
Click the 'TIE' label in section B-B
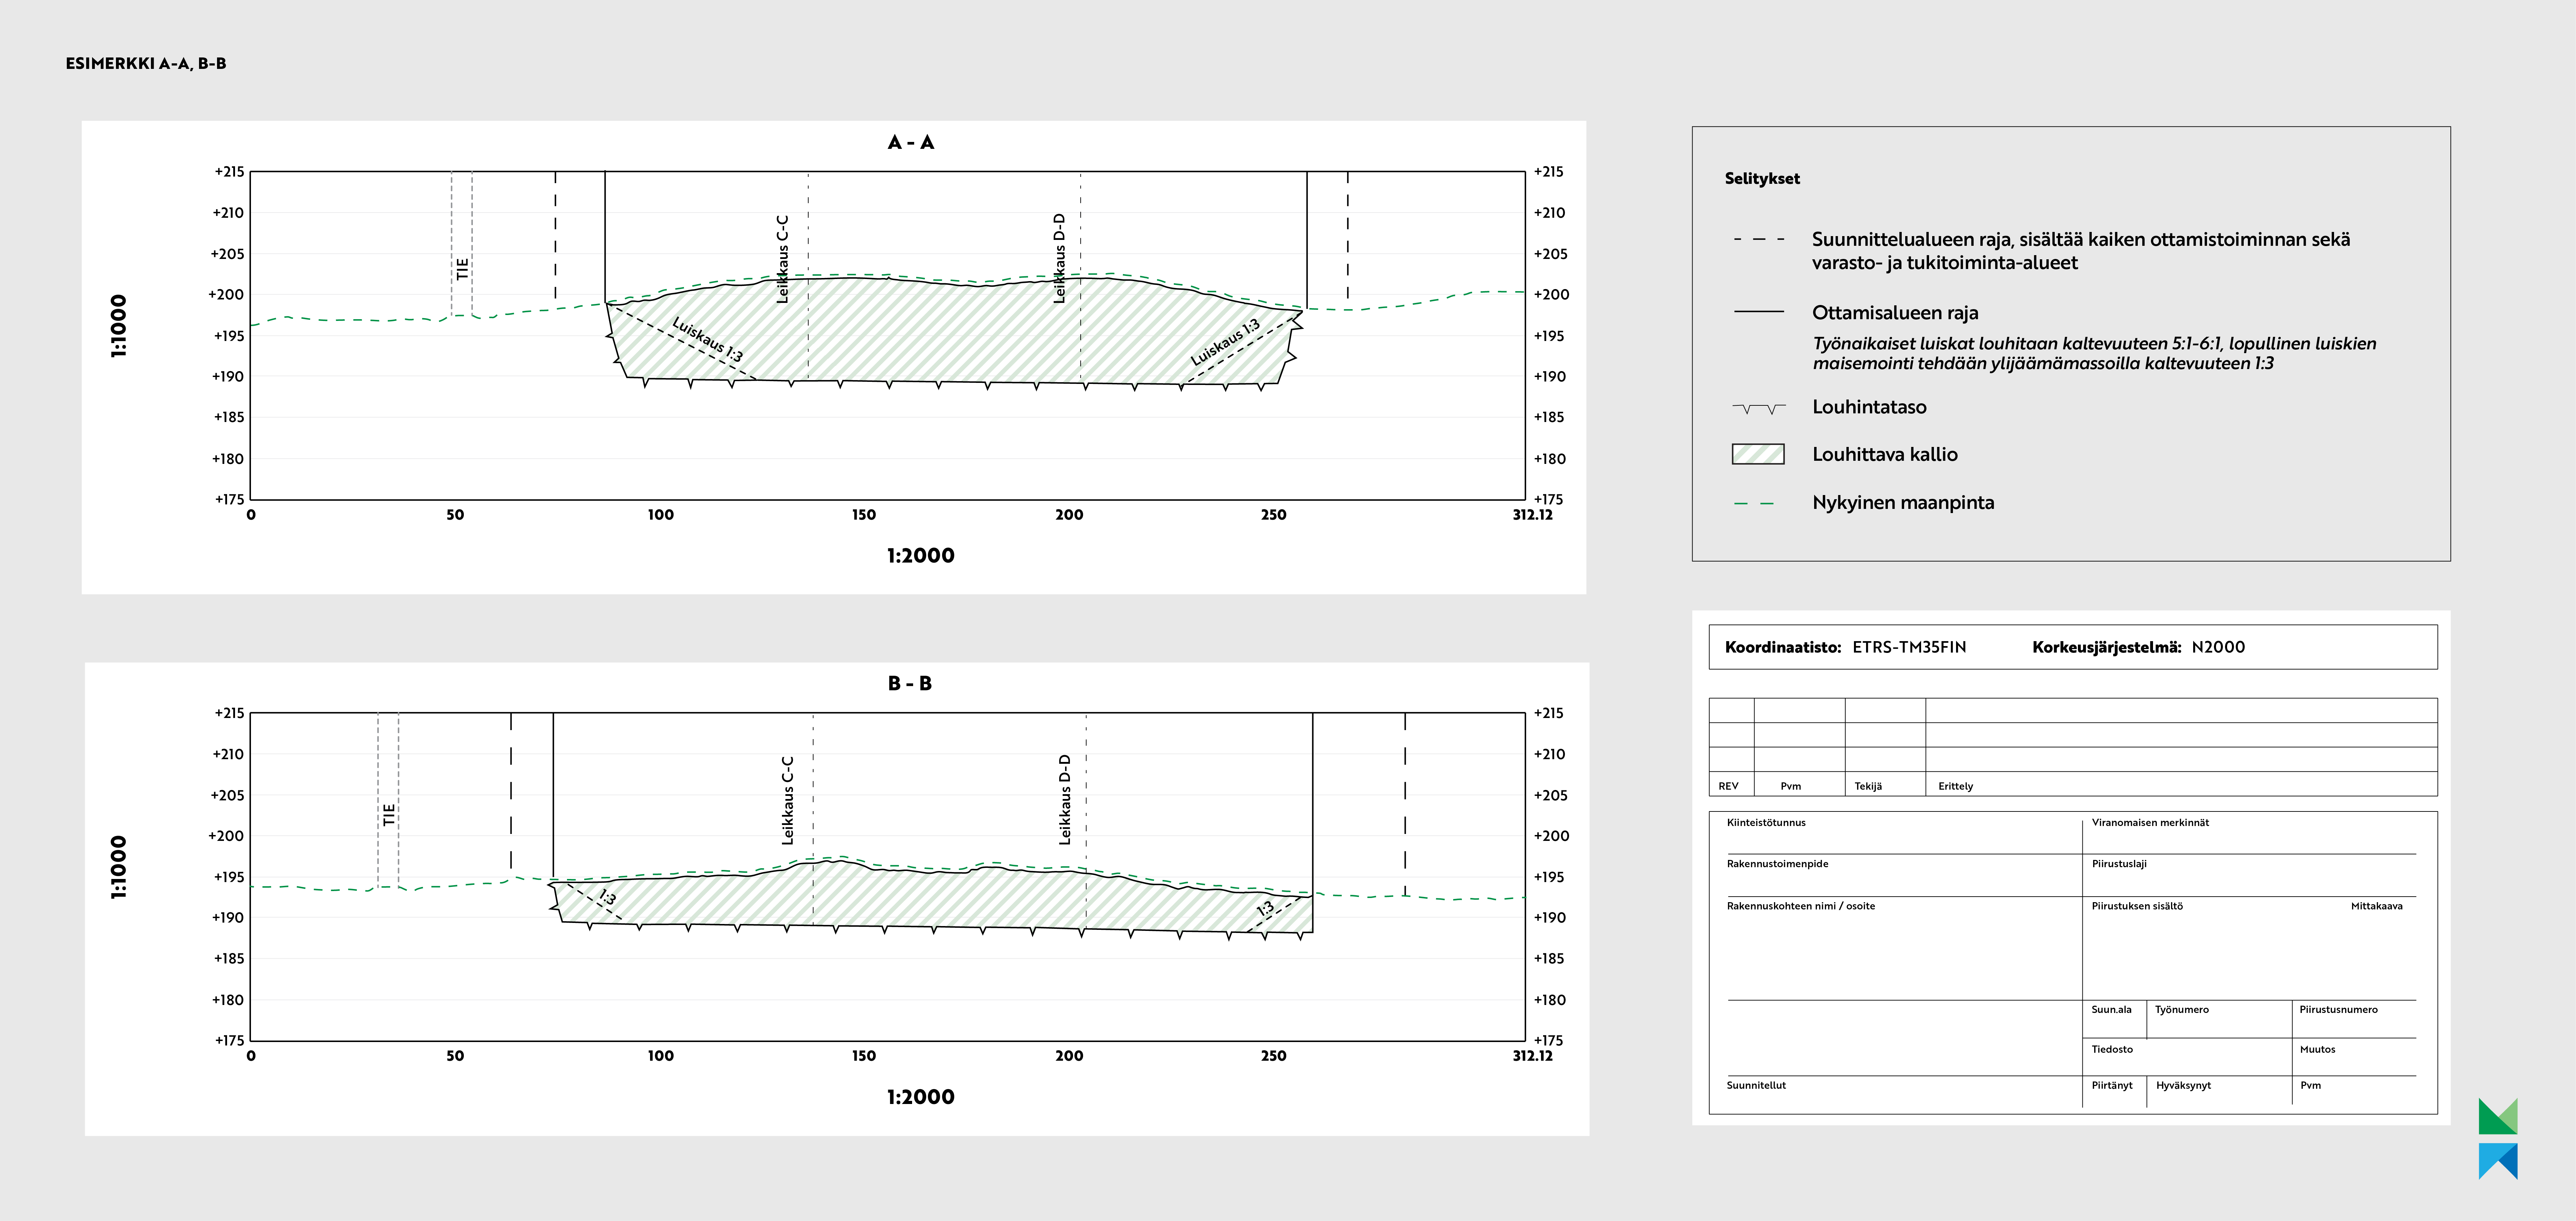389,815
